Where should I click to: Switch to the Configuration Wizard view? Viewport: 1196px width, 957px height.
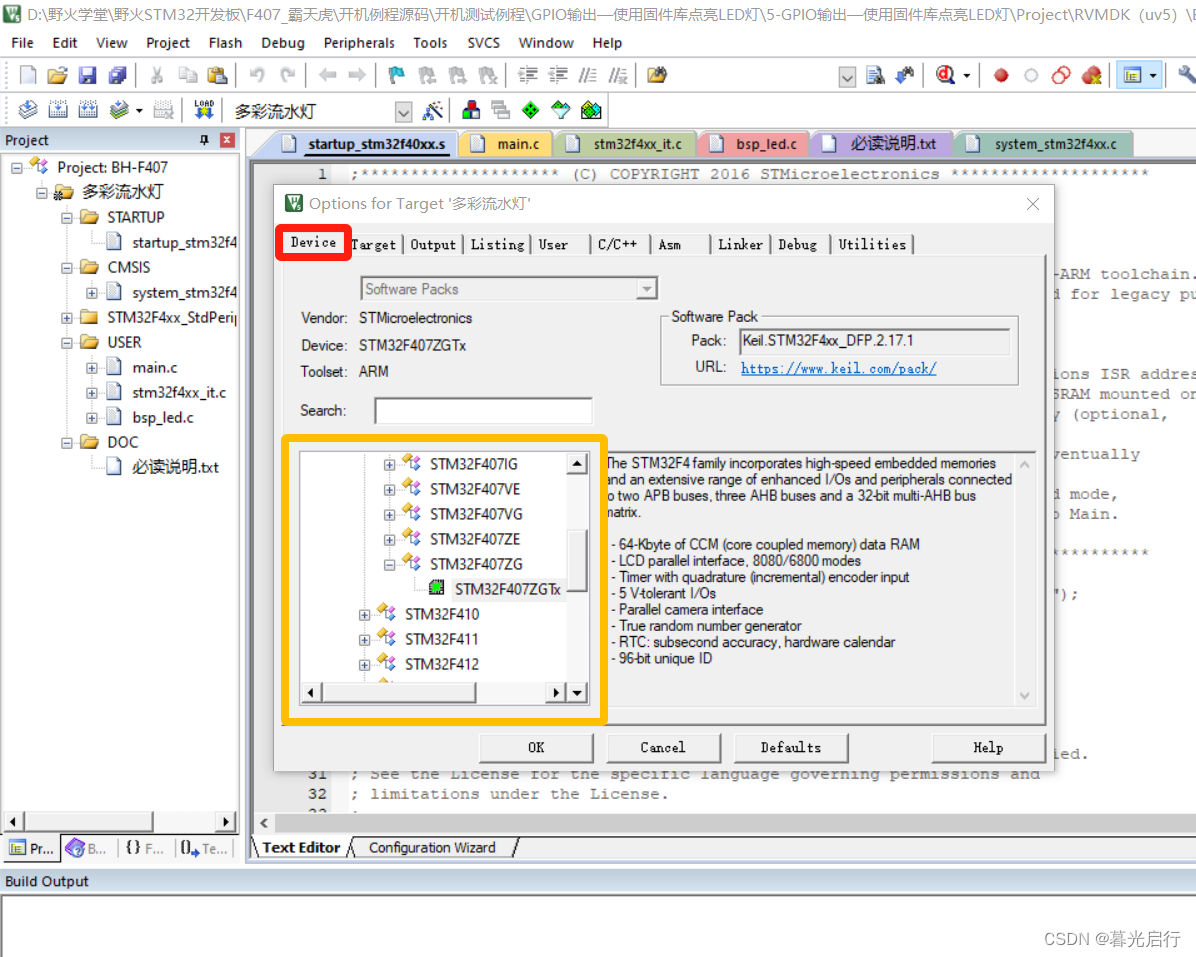(x=432, y=847)
